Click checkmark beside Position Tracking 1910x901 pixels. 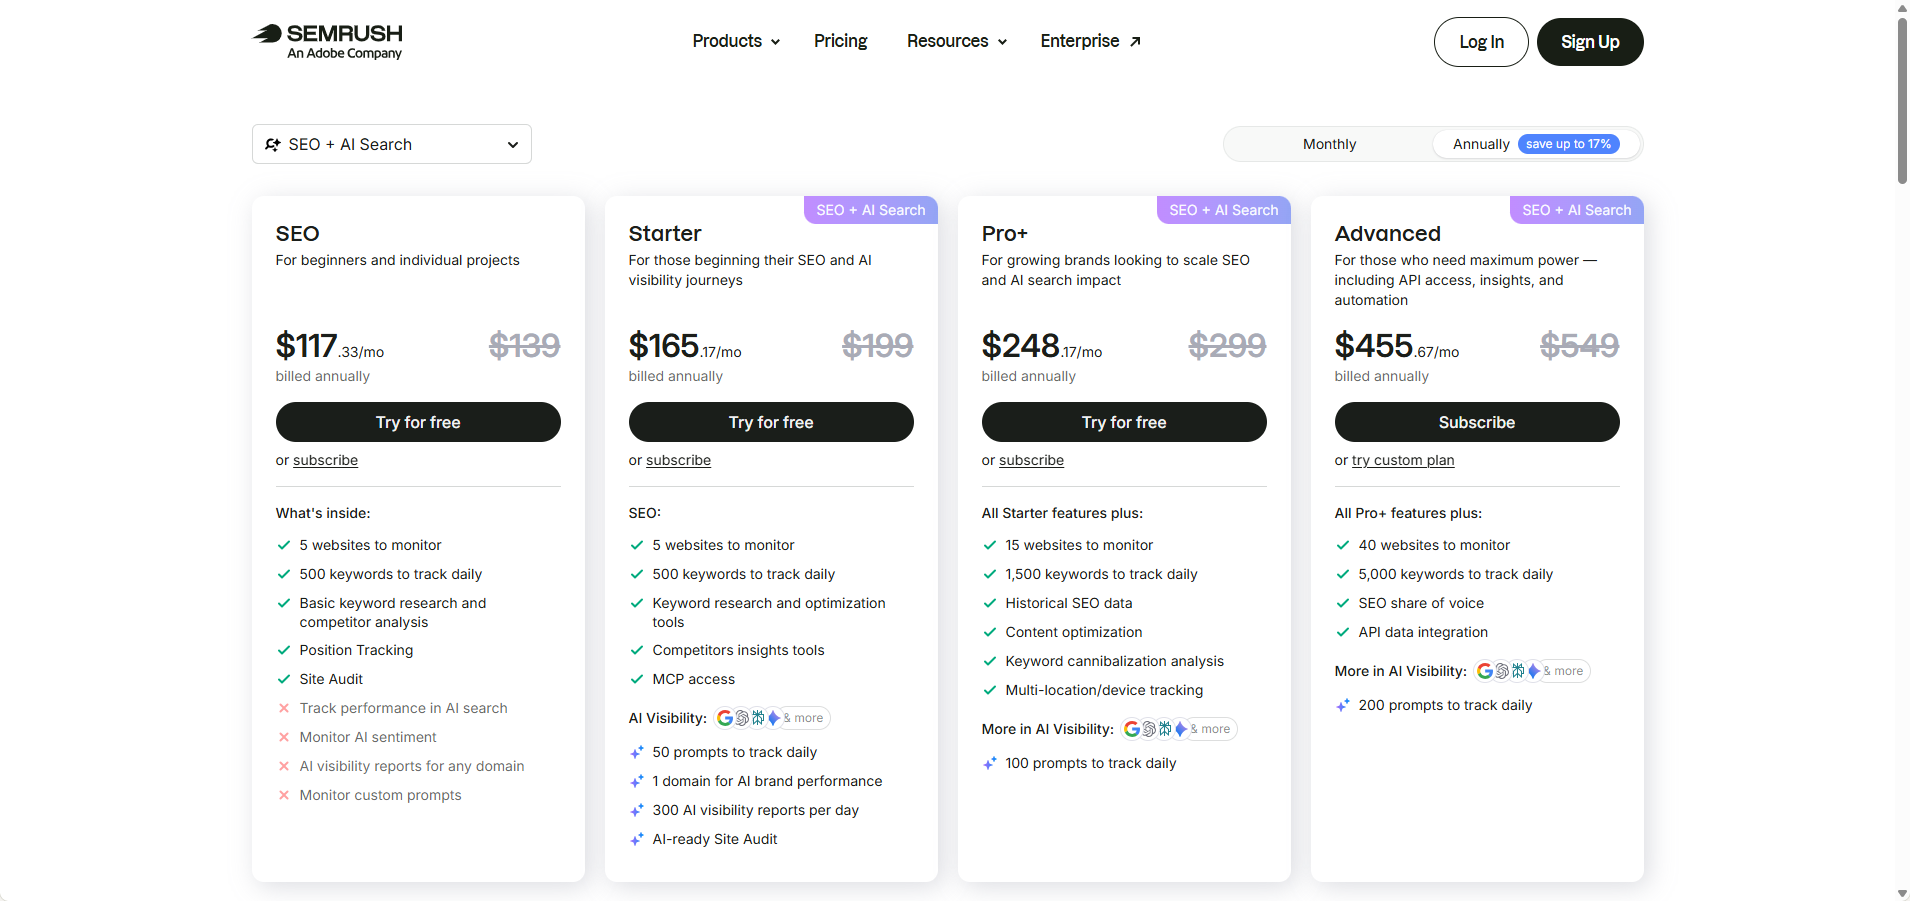[284, 650]
